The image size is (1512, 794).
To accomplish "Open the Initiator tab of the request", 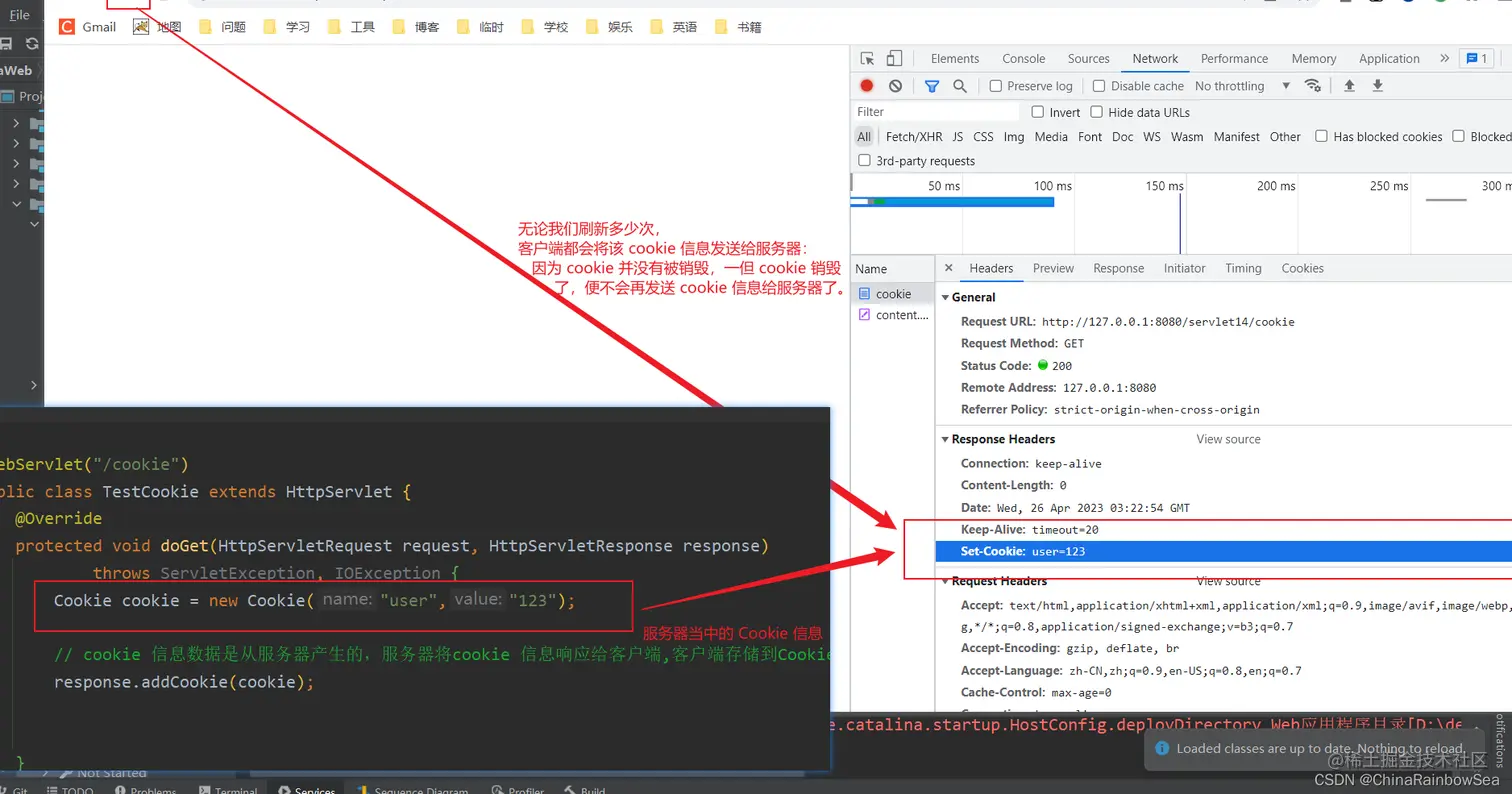I will coord(1184,268).
